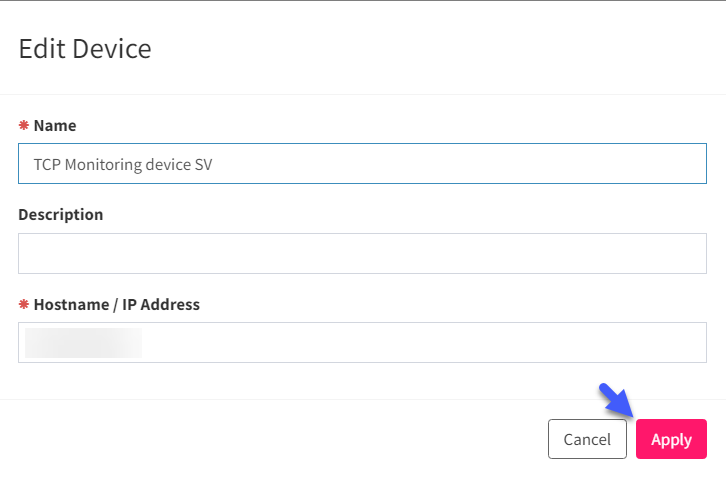Viewport: 726px width, 477px height.
Task: Focus the Name input field
Action: click(362, 164)
